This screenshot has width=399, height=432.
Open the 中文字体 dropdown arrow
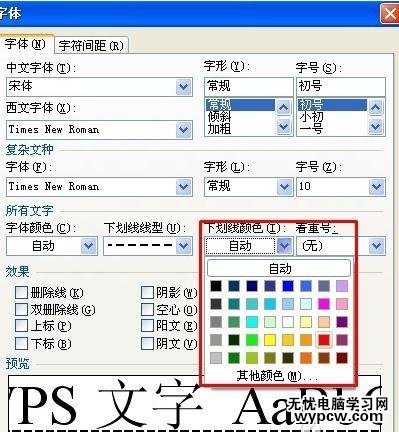click(x=184, y=87)
